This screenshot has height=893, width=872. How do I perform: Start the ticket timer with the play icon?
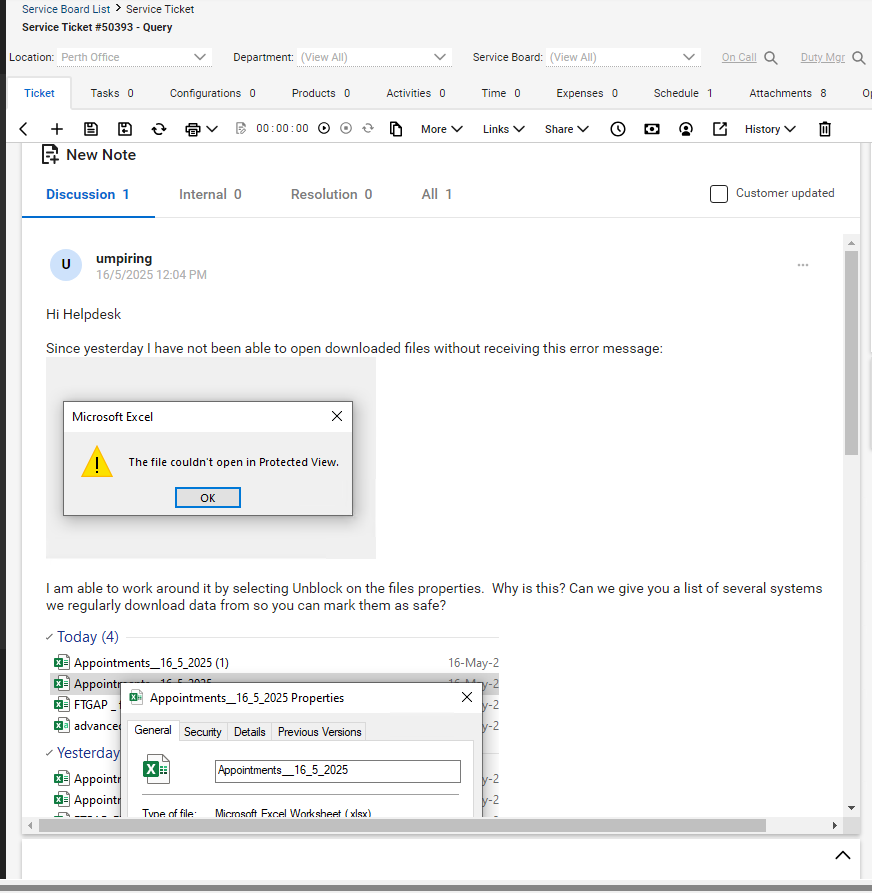point(324,129)
